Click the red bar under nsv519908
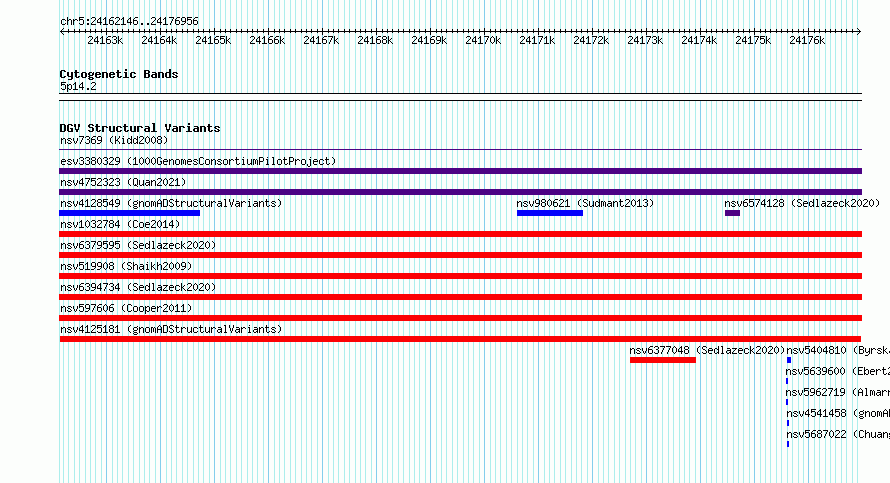The height and width of the screenshot is (483, 890). (x=460, y=276)
